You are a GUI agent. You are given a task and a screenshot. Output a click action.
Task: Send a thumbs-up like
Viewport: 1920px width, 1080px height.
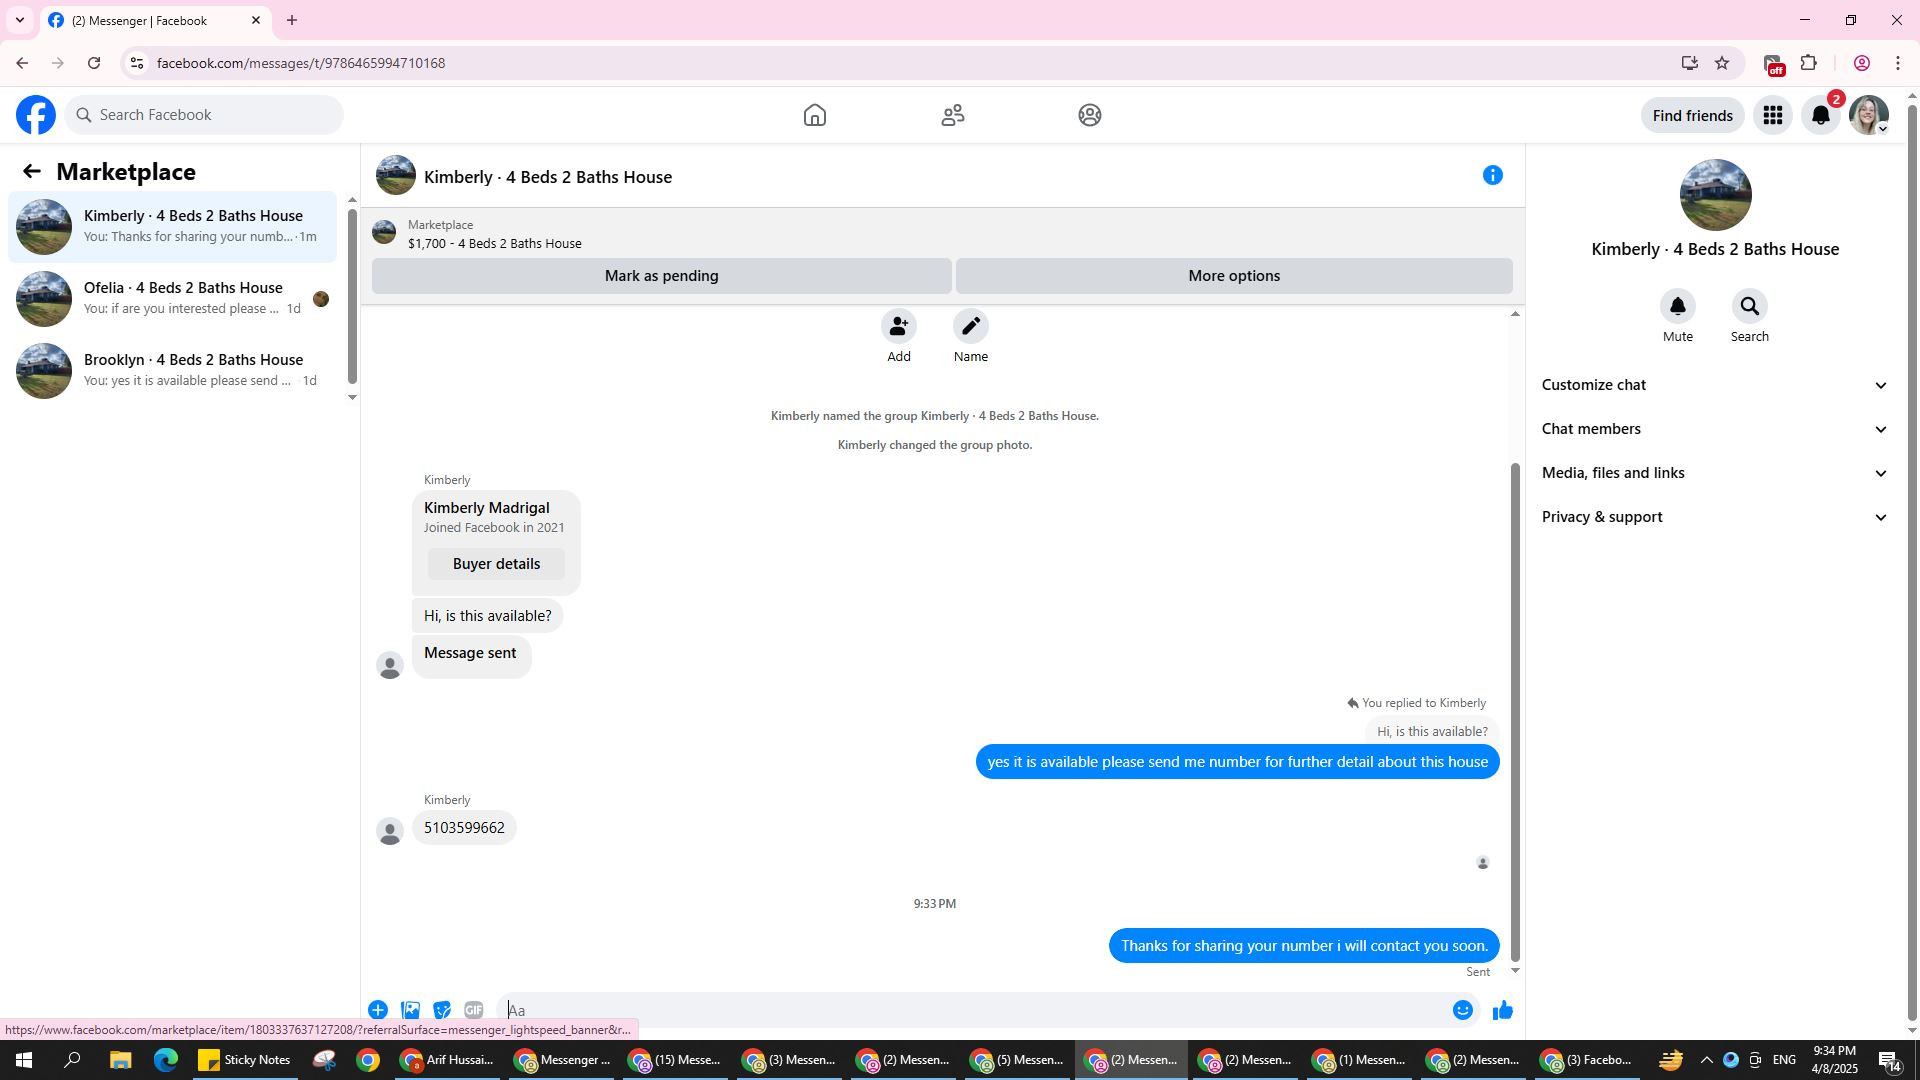tap(1502, 1010)
